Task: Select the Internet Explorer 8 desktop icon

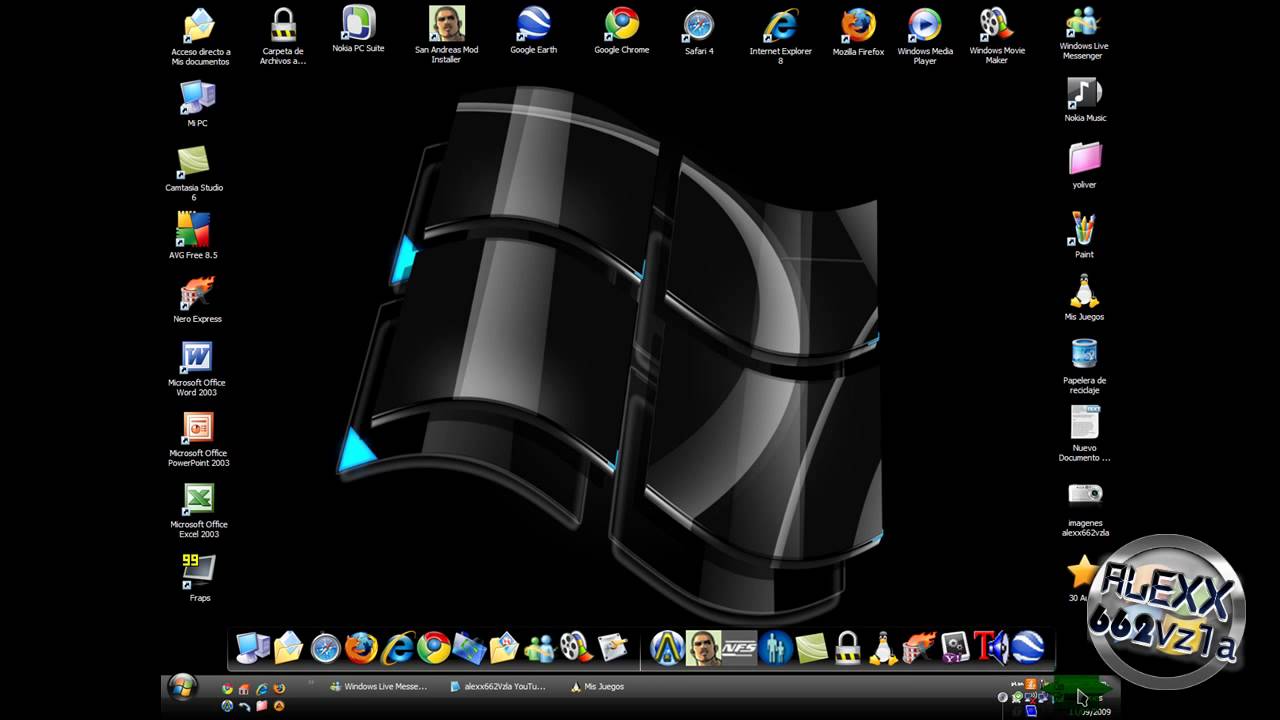Action: [x=781, y=35]
